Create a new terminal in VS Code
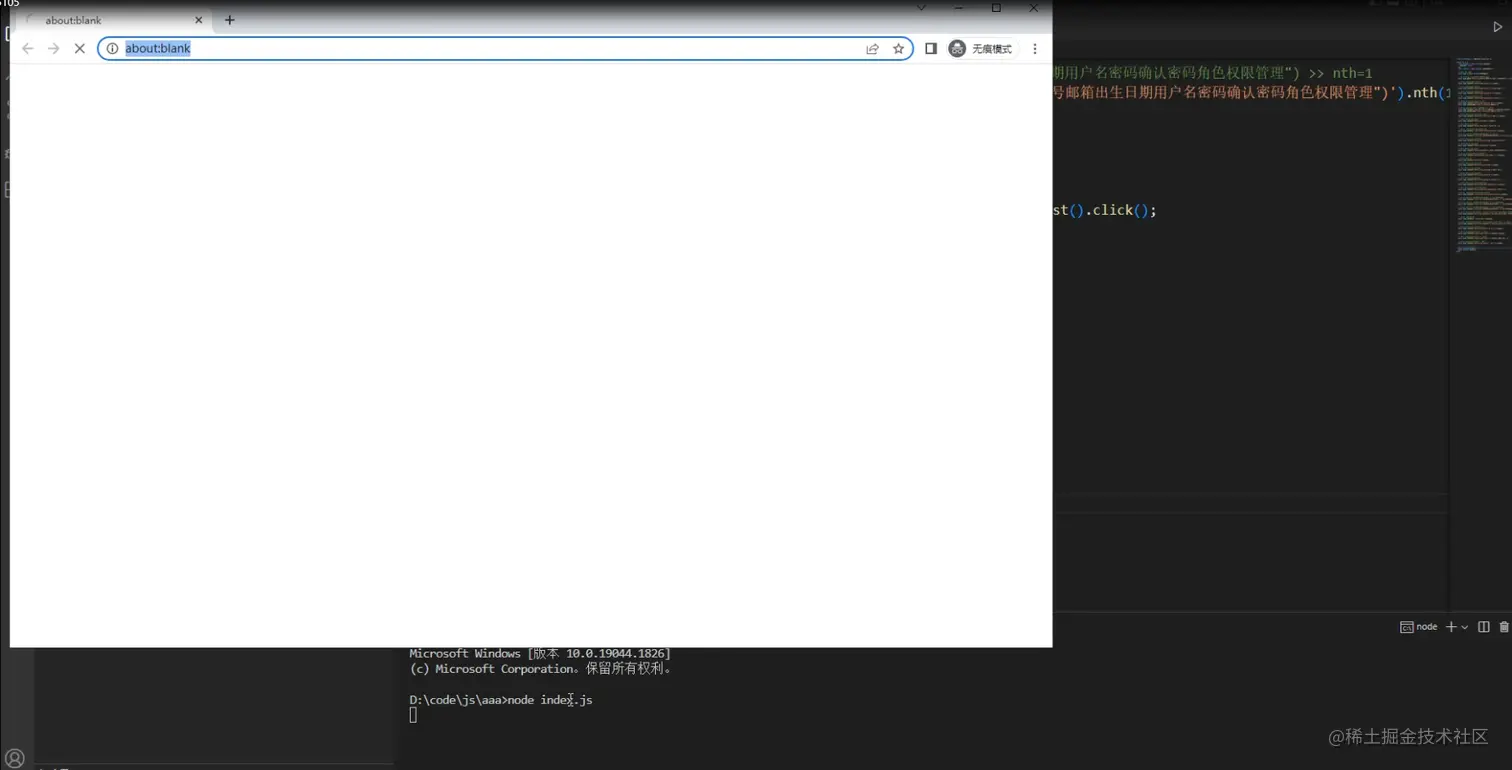Screen dimensions: 1512x770 (1451, 627)
